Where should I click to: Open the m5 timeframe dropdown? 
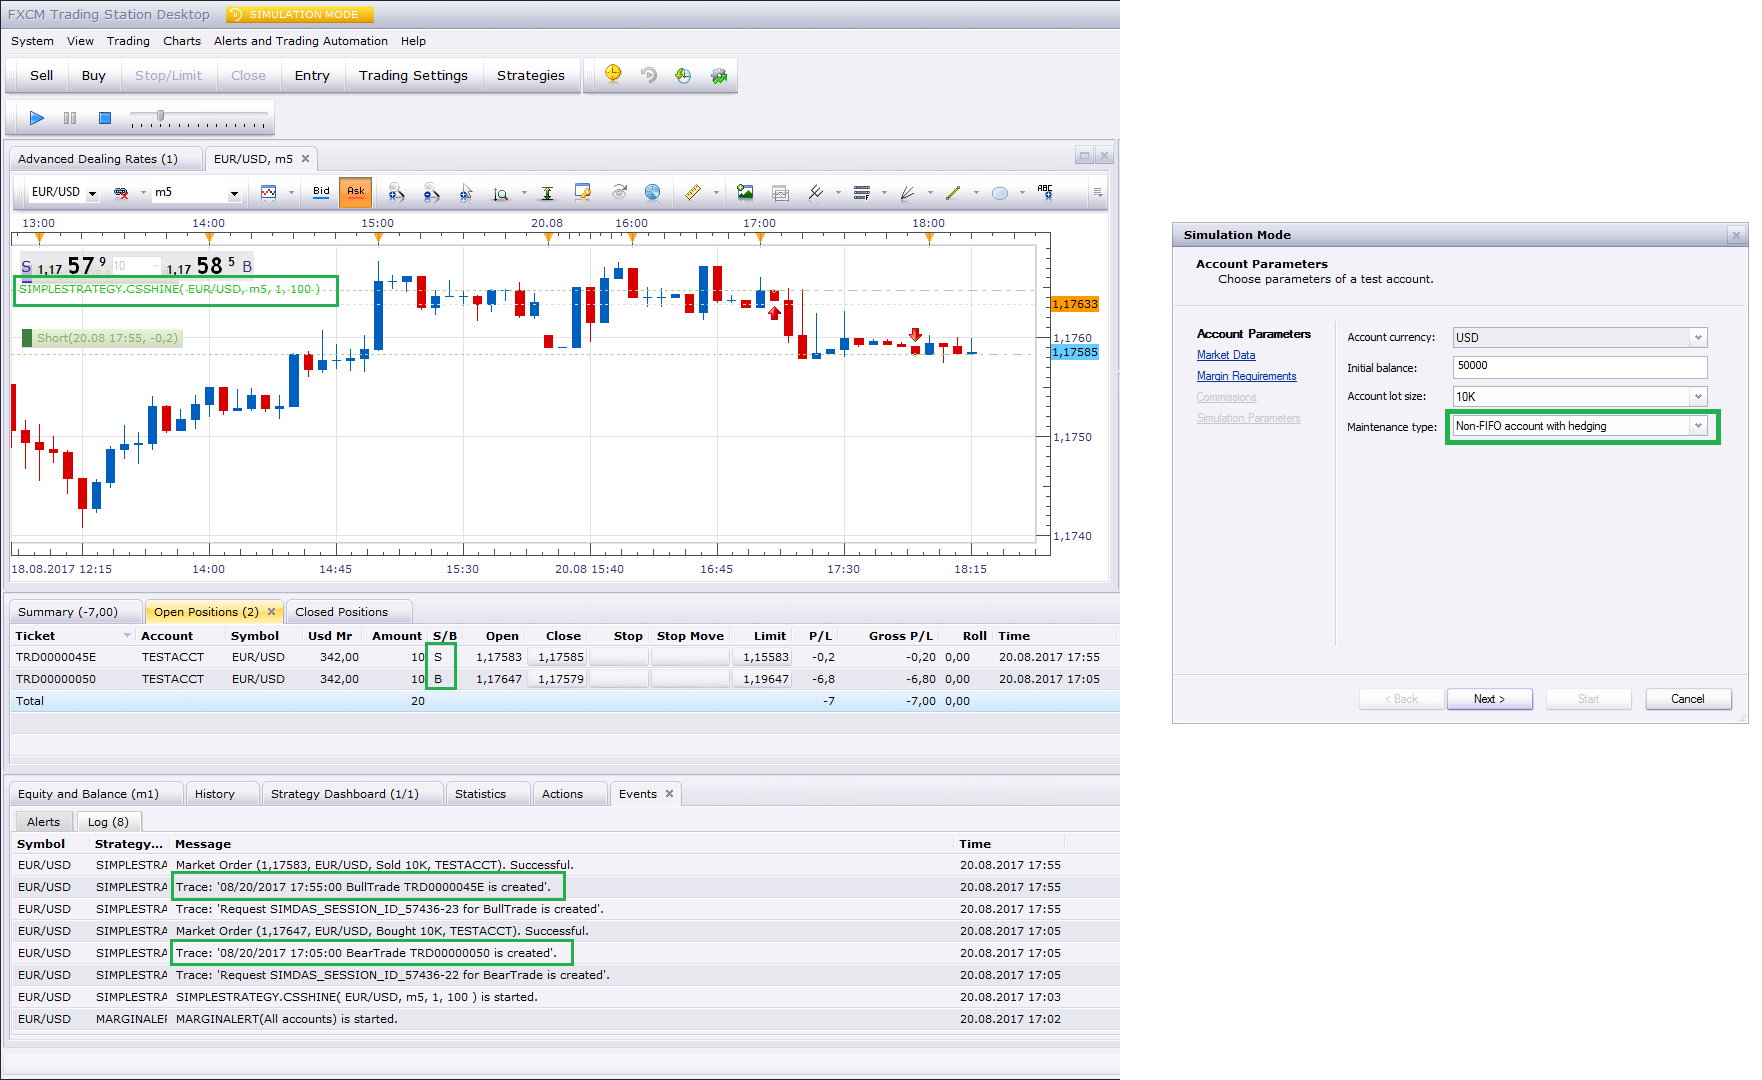point(234,193)
